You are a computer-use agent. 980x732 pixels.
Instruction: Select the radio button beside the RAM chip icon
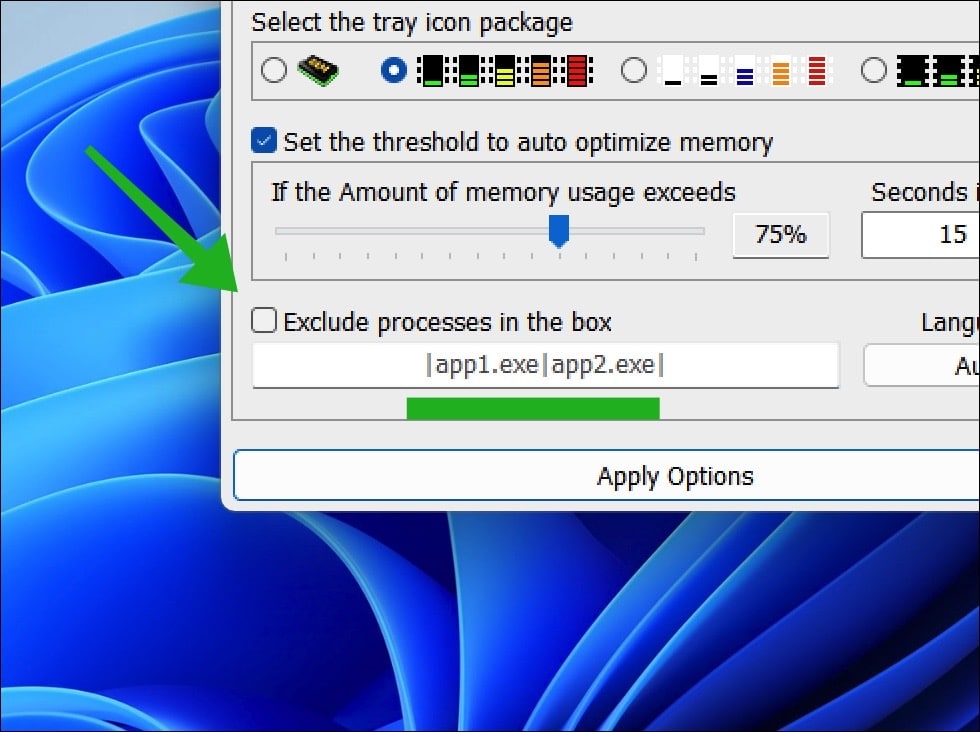274,70
